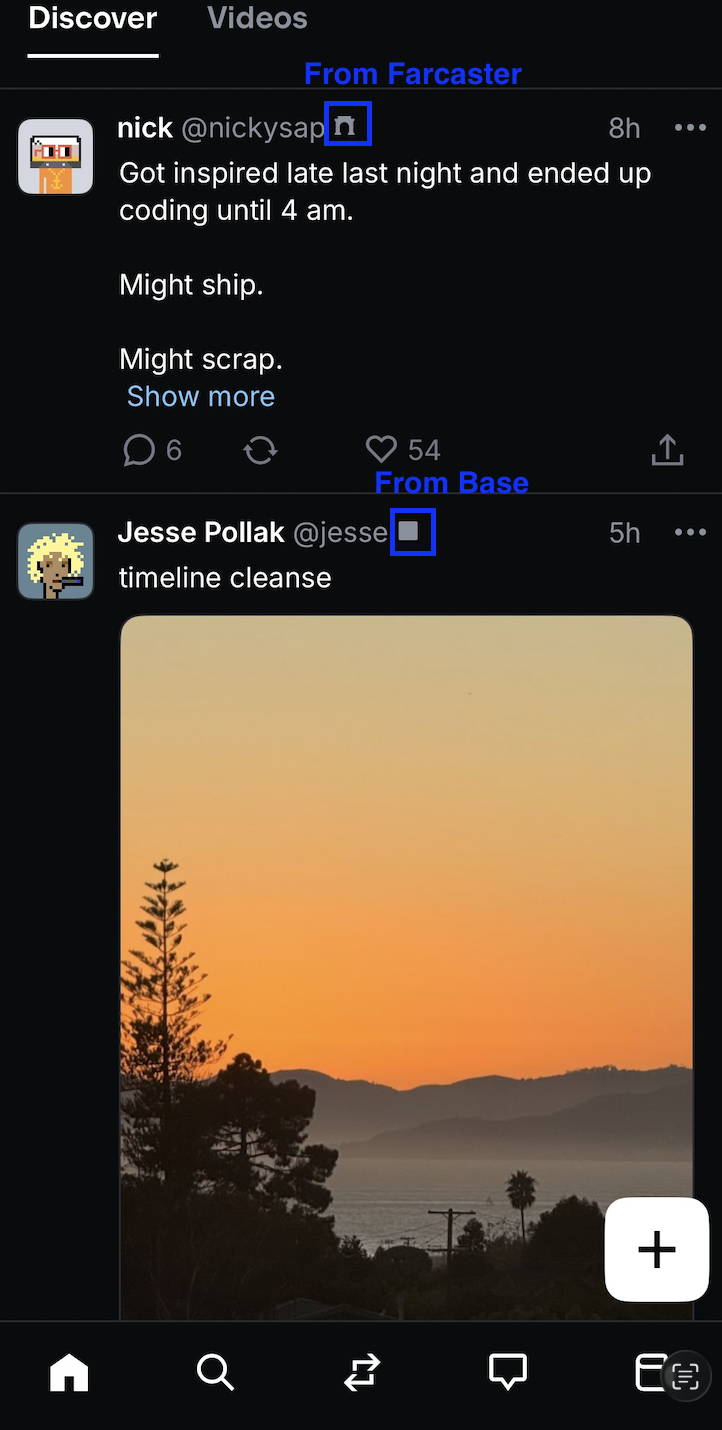Open the @nickysap handle link
This screenshot has width=722, height=1430.
[253, 128]
